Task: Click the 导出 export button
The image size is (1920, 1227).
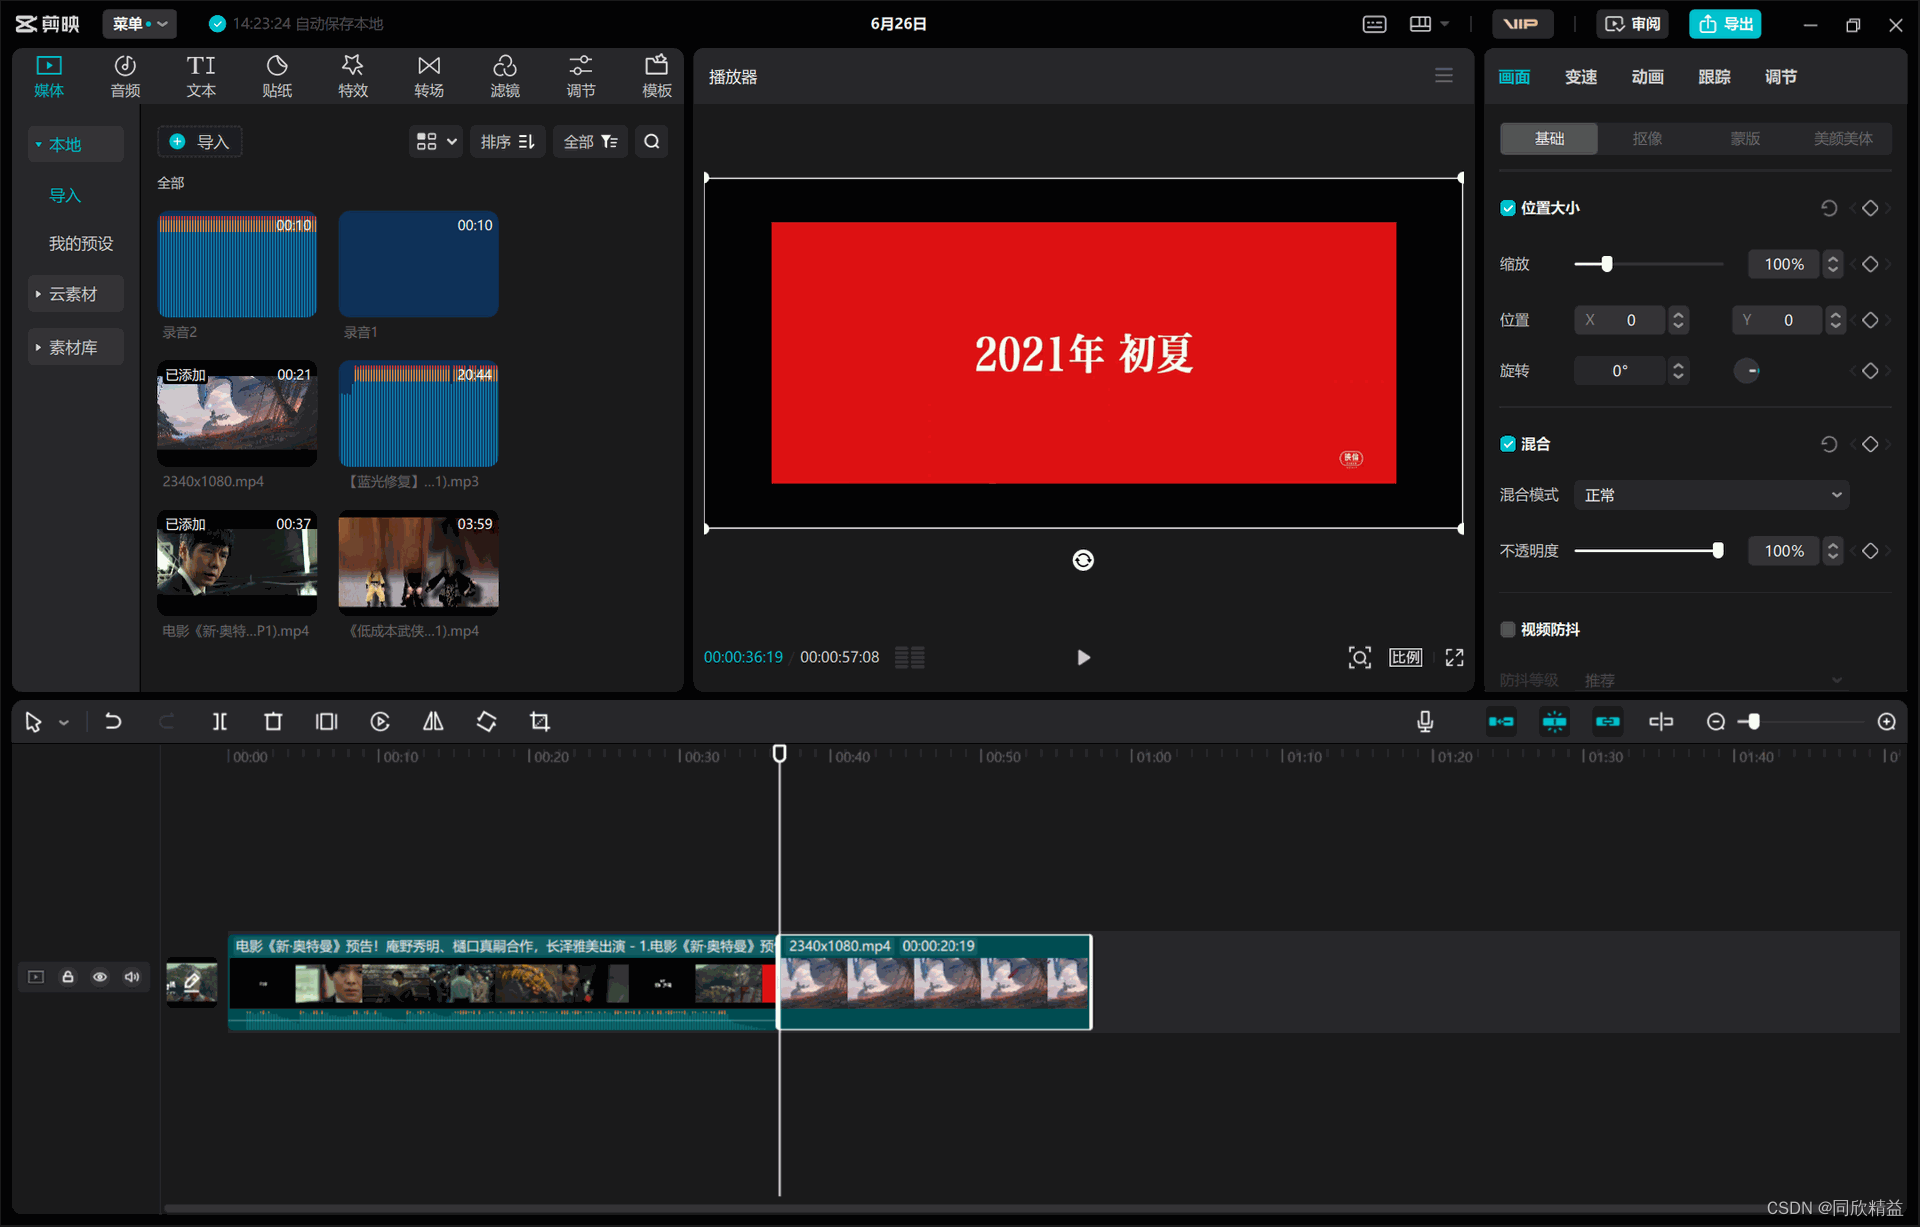Action: (1725, 24)
